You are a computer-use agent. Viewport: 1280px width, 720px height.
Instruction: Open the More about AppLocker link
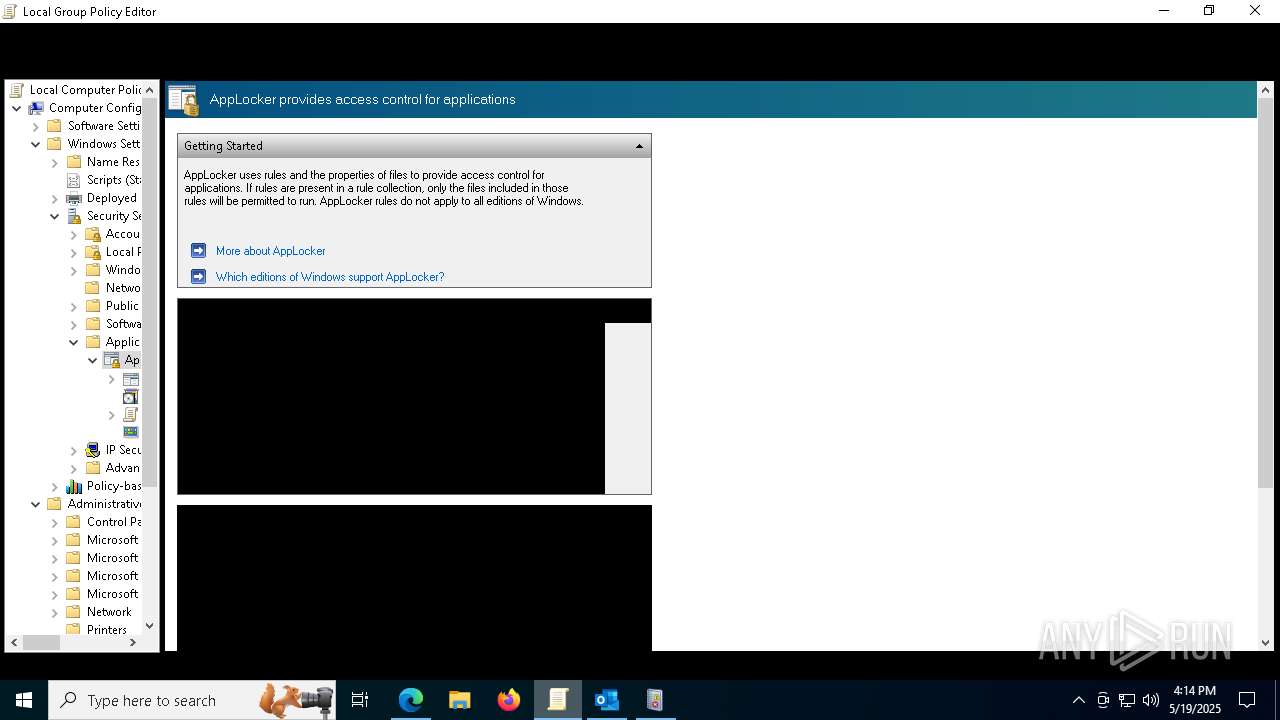270,251
